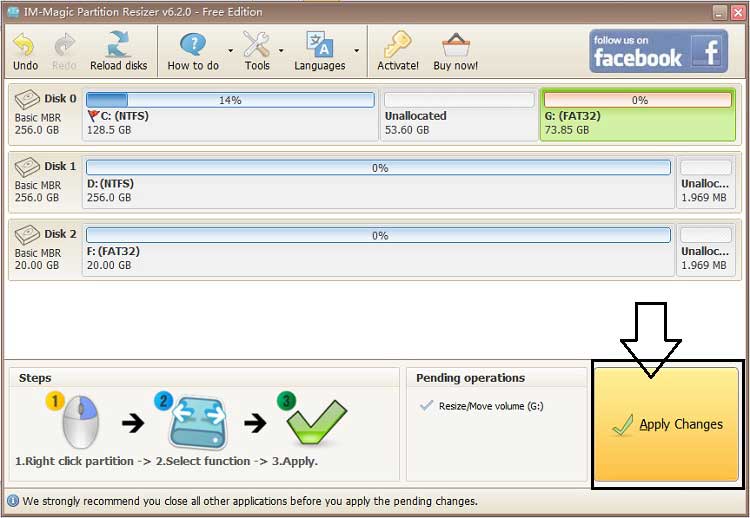Click the steps instruction text line
This screenshot has width=750, height=518.
[x=166, y=461]
